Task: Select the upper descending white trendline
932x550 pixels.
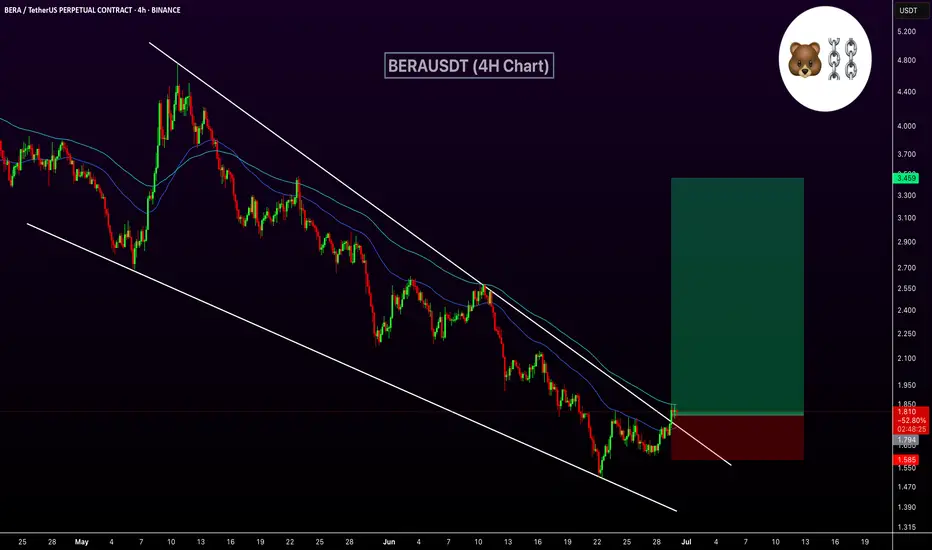Action: (440, 253)
